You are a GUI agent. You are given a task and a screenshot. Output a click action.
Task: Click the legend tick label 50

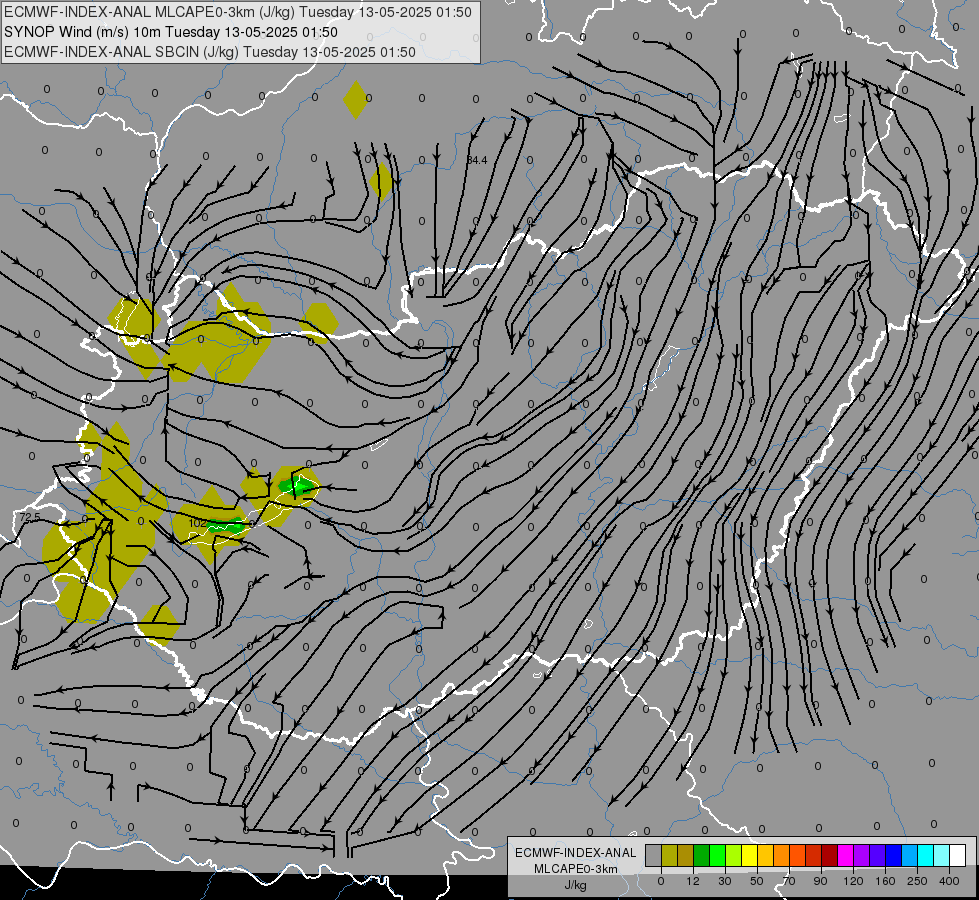(757, 881)
